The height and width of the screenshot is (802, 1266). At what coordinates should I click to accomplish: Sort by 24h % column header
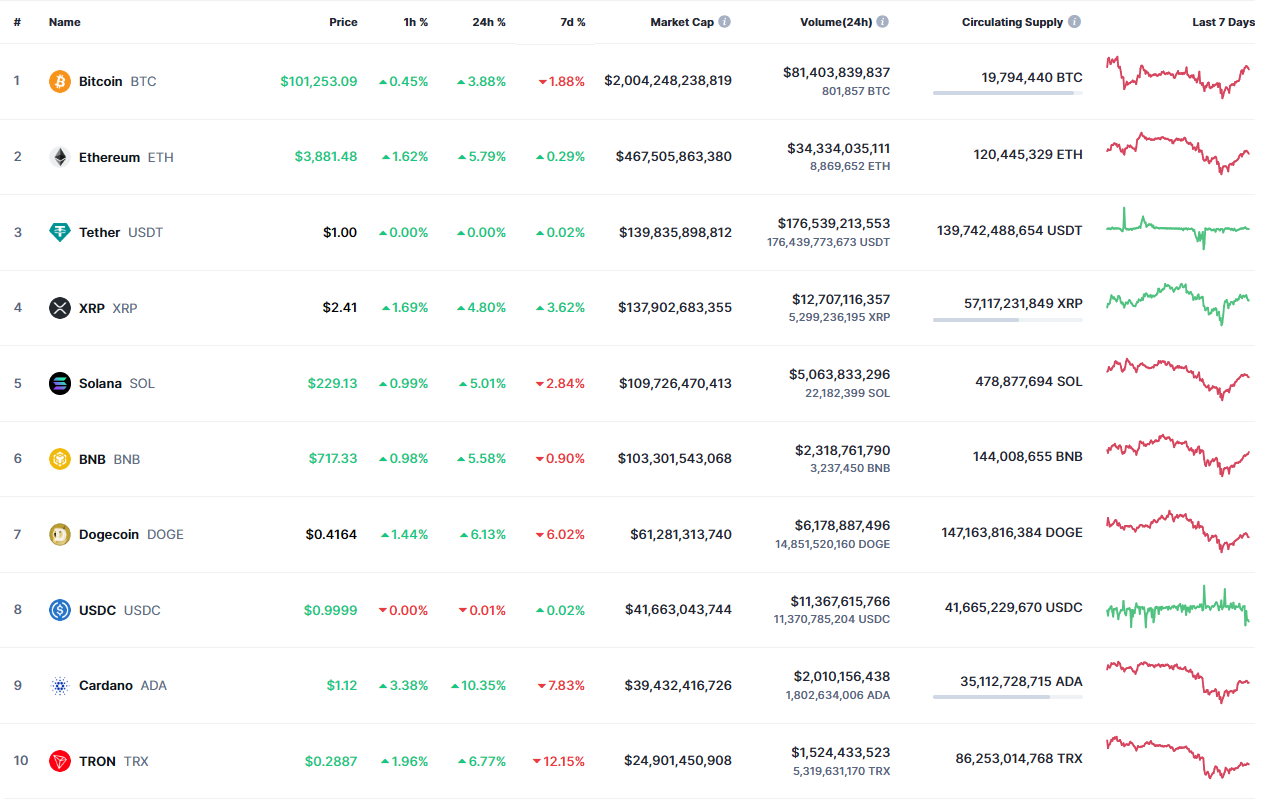click(489, 22)
